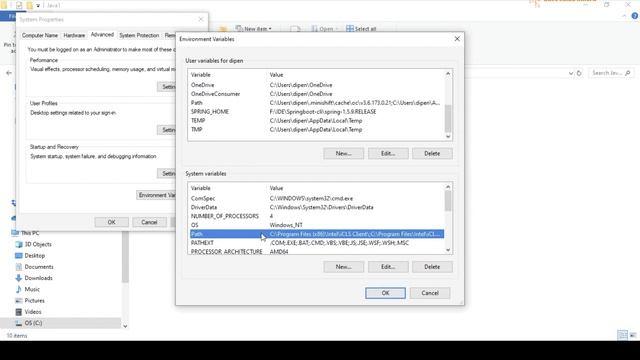
Task: Select the PATHEXT system variable row
Action: click(x=316, y=243)
